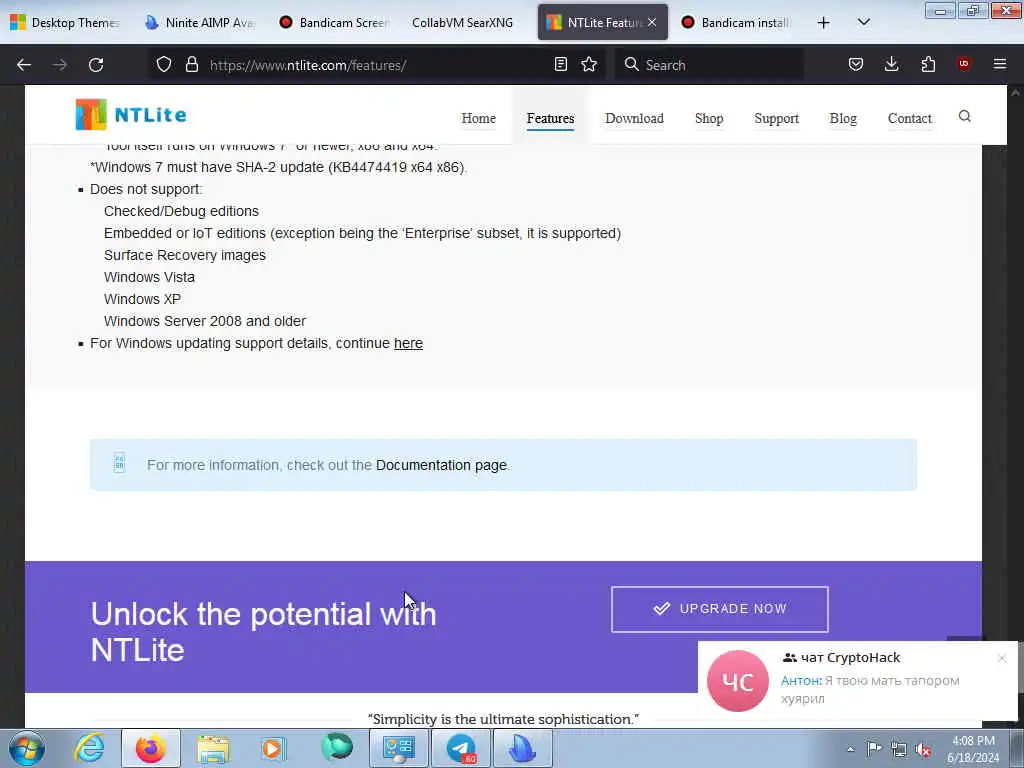Open the Contact menu item
This screenshot has width=1024, height=768.
pos(910,118)
